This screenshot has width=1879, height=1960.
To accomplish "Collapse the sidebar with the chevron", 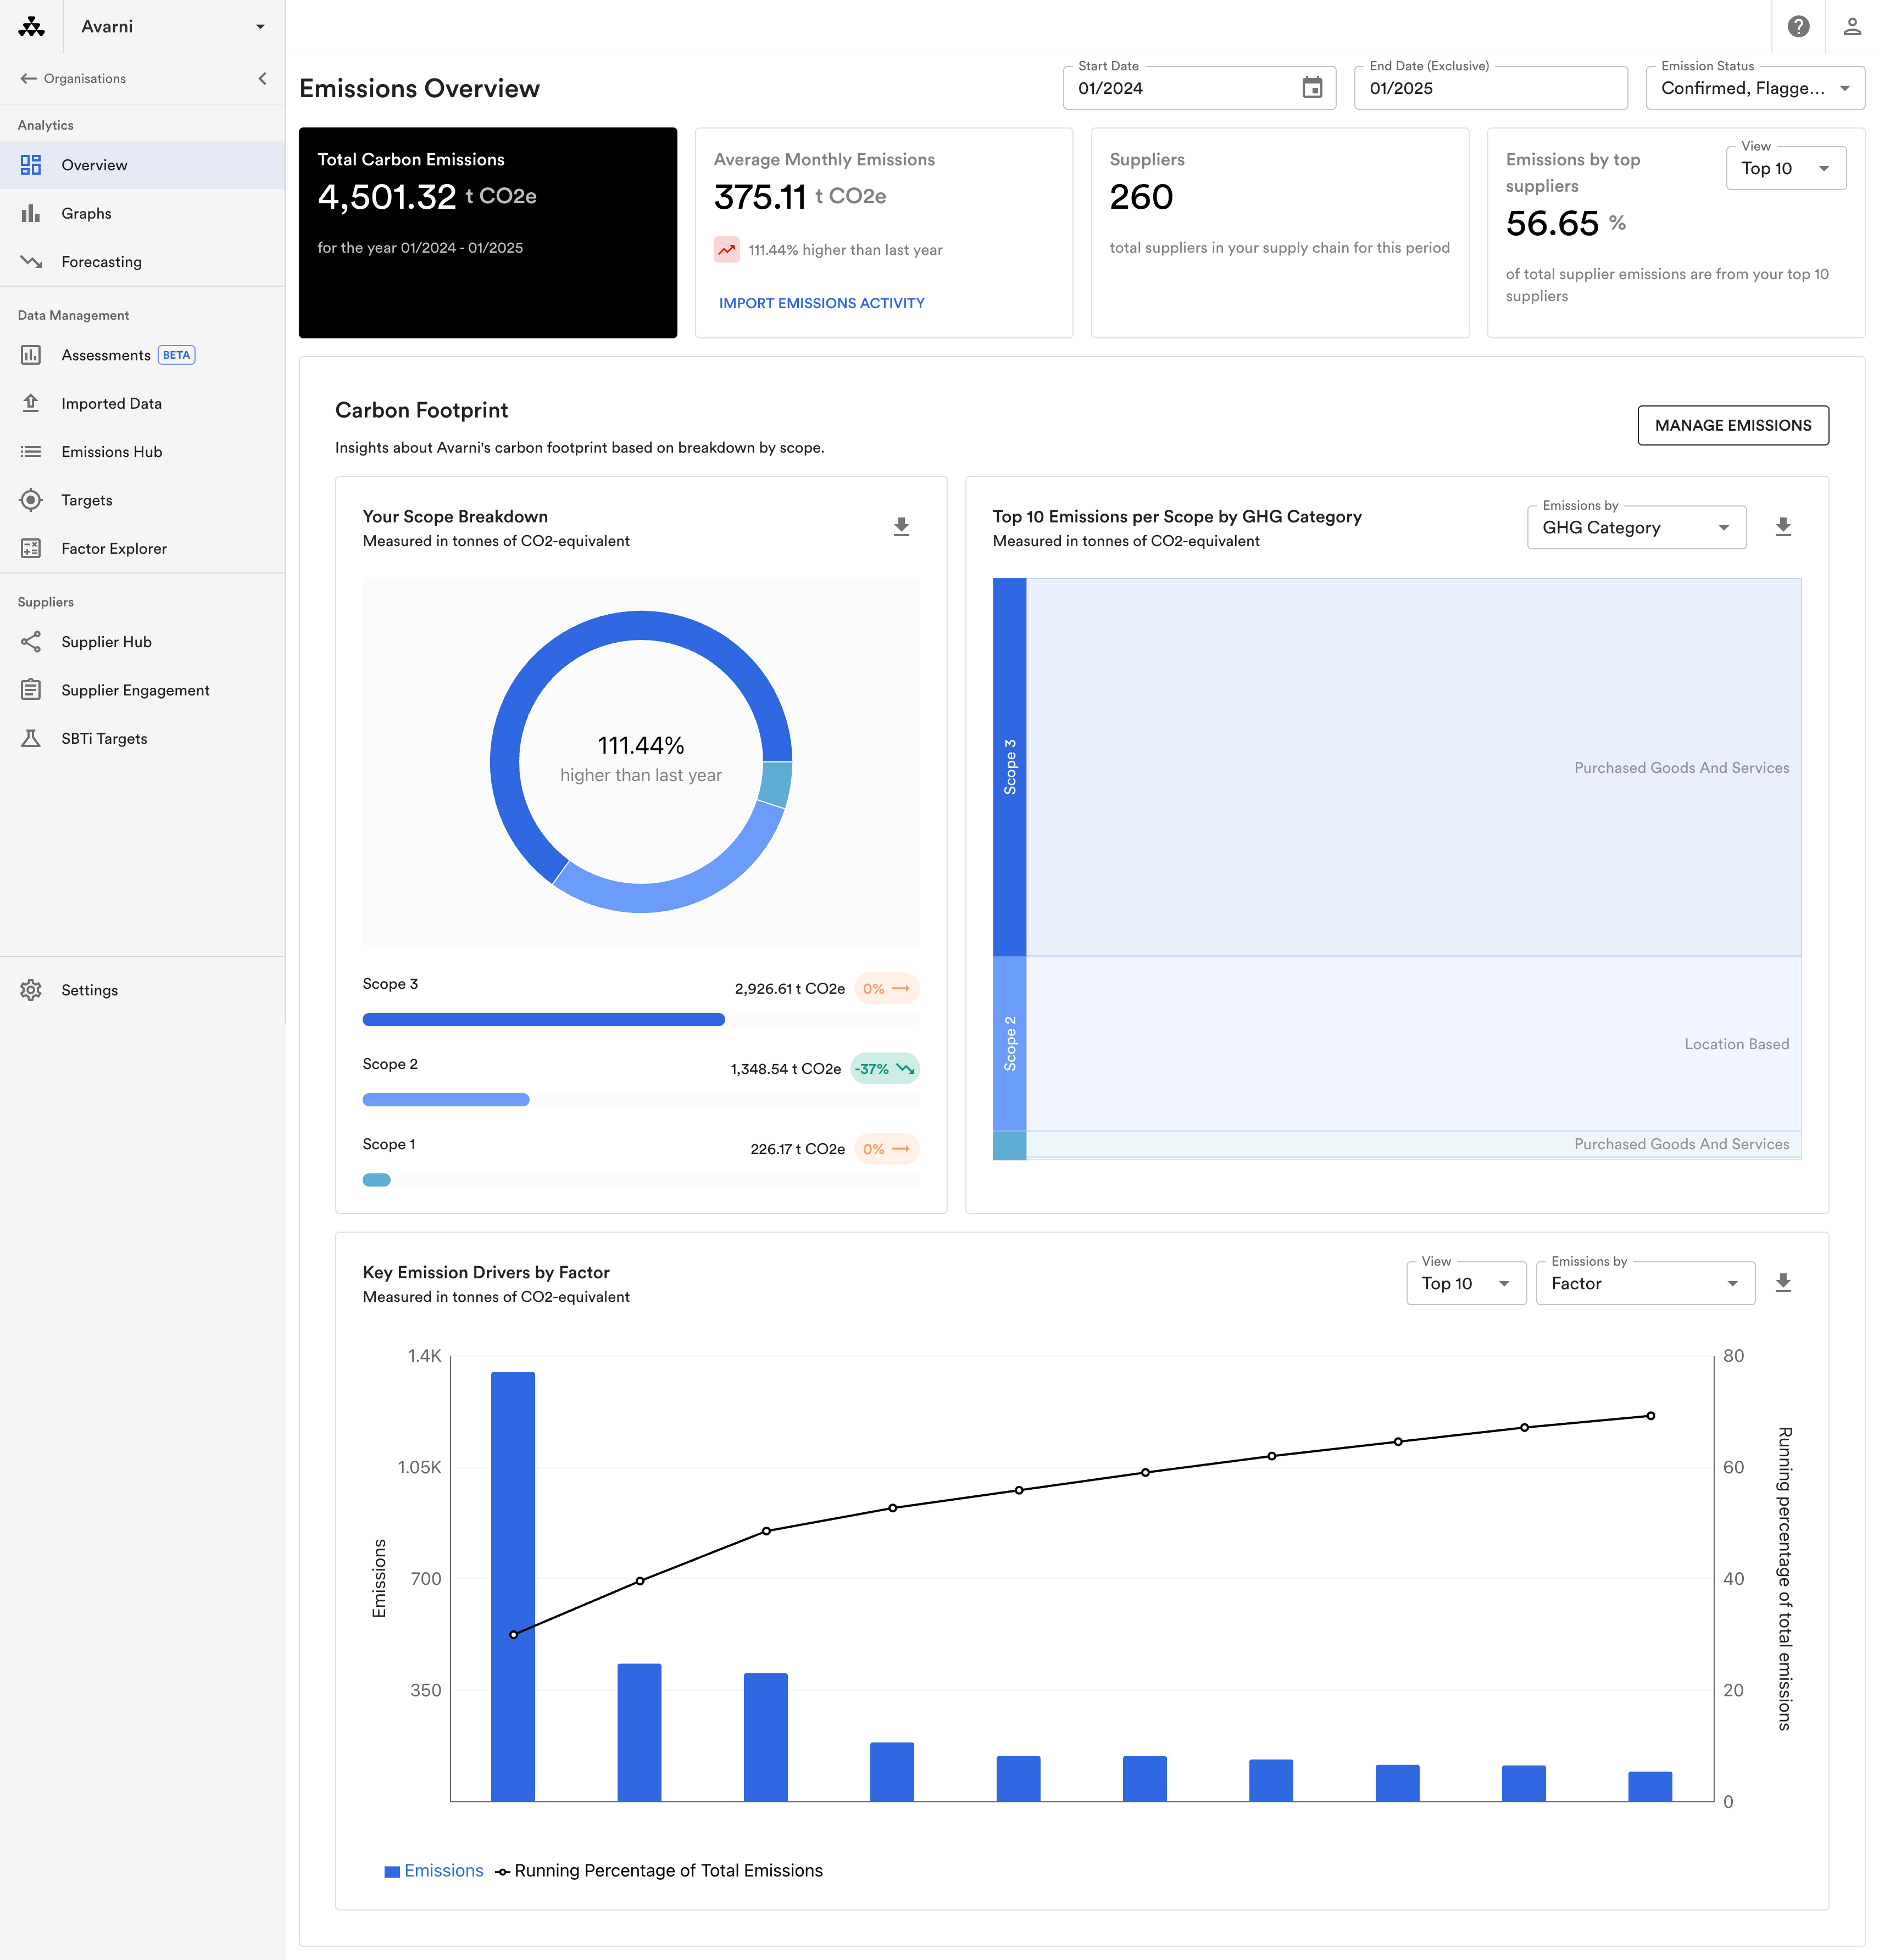I will pyautogui.click(x=262, y=78).
